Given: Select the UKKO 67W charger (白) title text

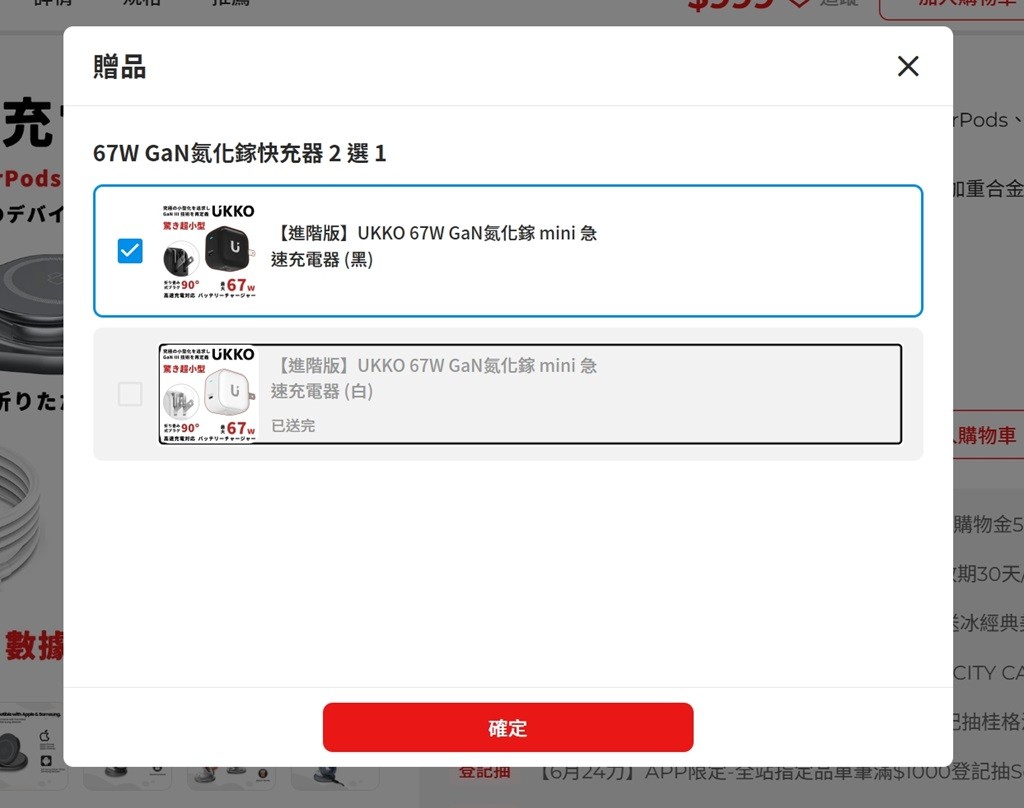Looking at the screenshot, I should 434,378.
